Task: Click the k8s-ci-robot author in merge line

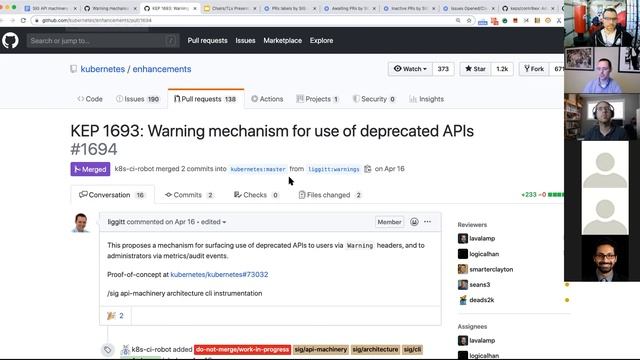Action: pyautogui.click(x=134, y=169)
